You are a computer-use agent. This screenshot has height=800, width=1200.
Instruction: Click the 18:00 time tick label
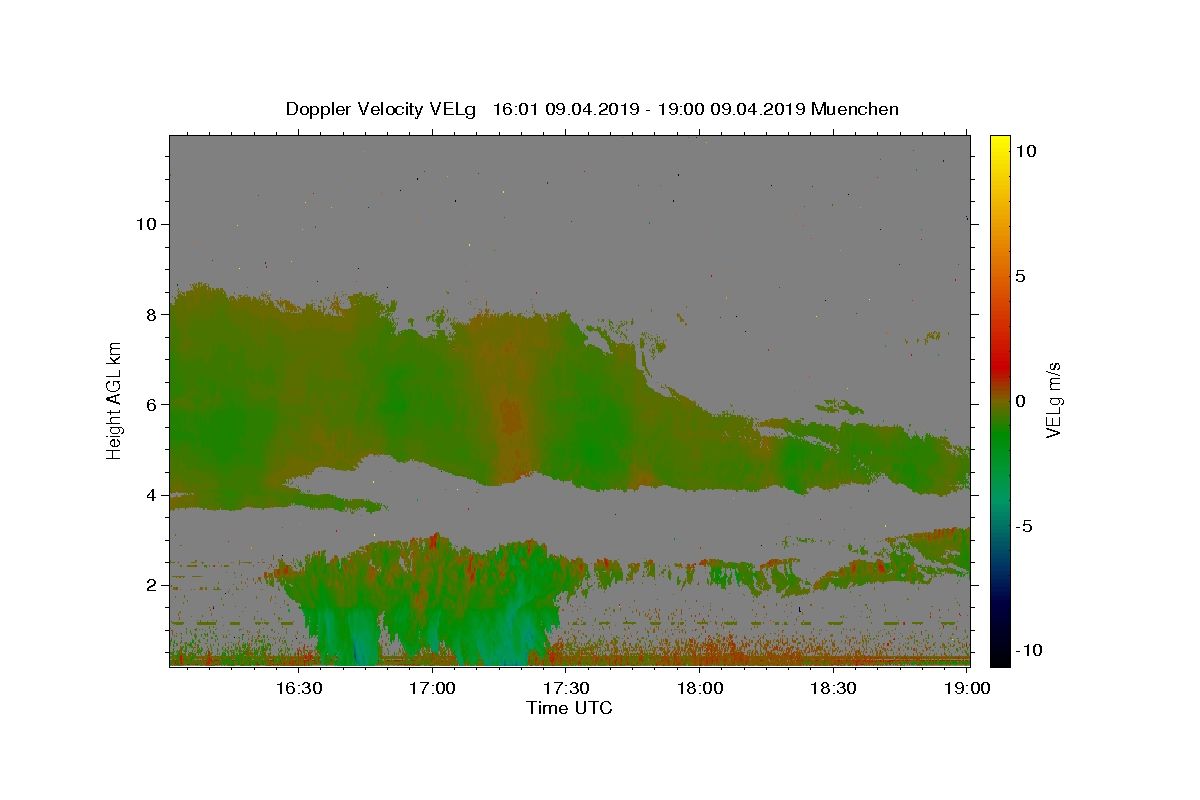coord(700,688)
